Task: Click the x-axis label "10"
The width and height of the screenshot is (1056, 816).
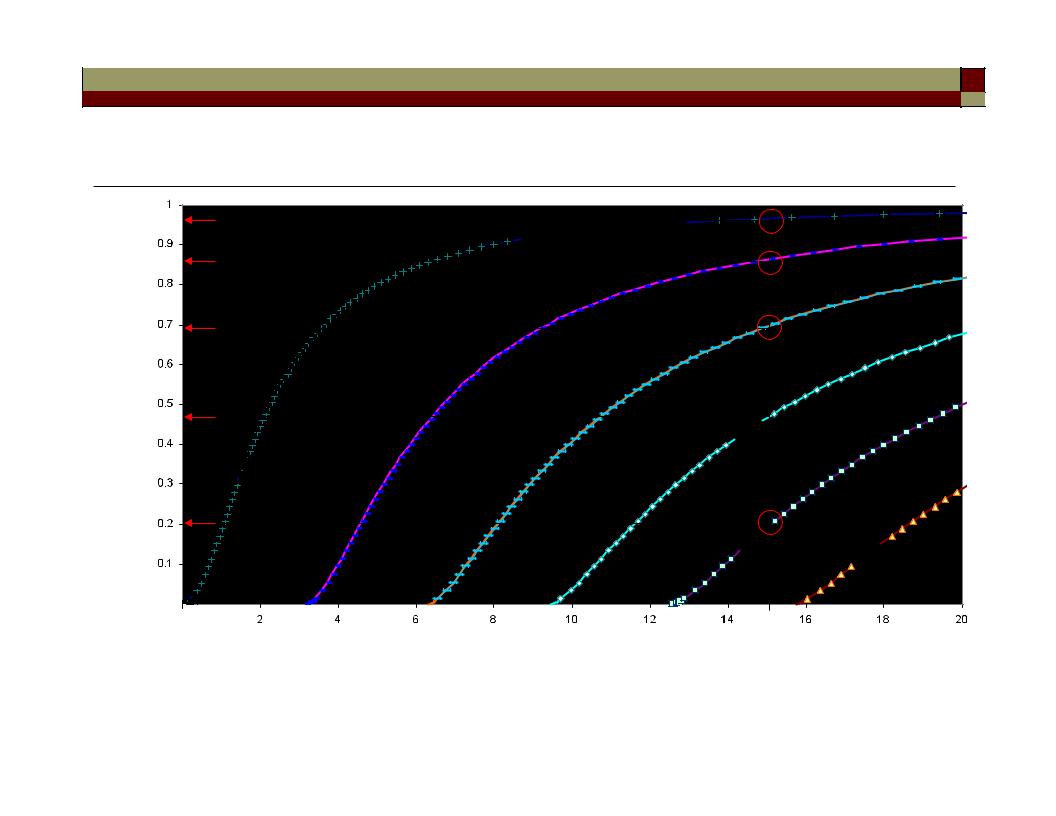Action: (x=571, y=619)
